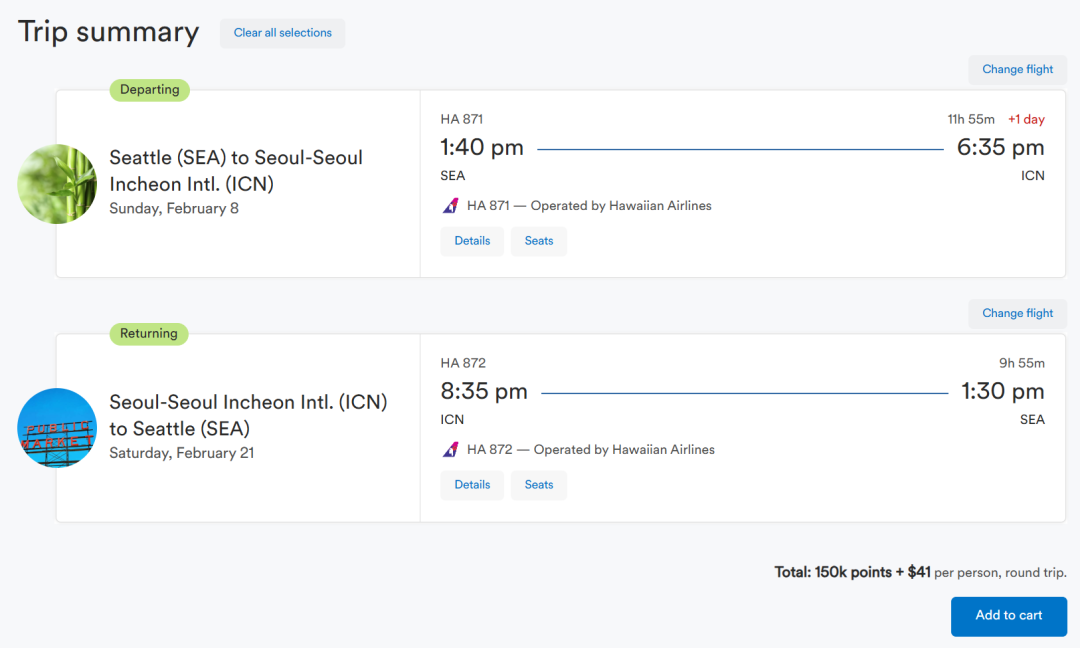Click the red +1 day indicator
This screenshot has width=1080, height=648.
[x=1026, y=120]
